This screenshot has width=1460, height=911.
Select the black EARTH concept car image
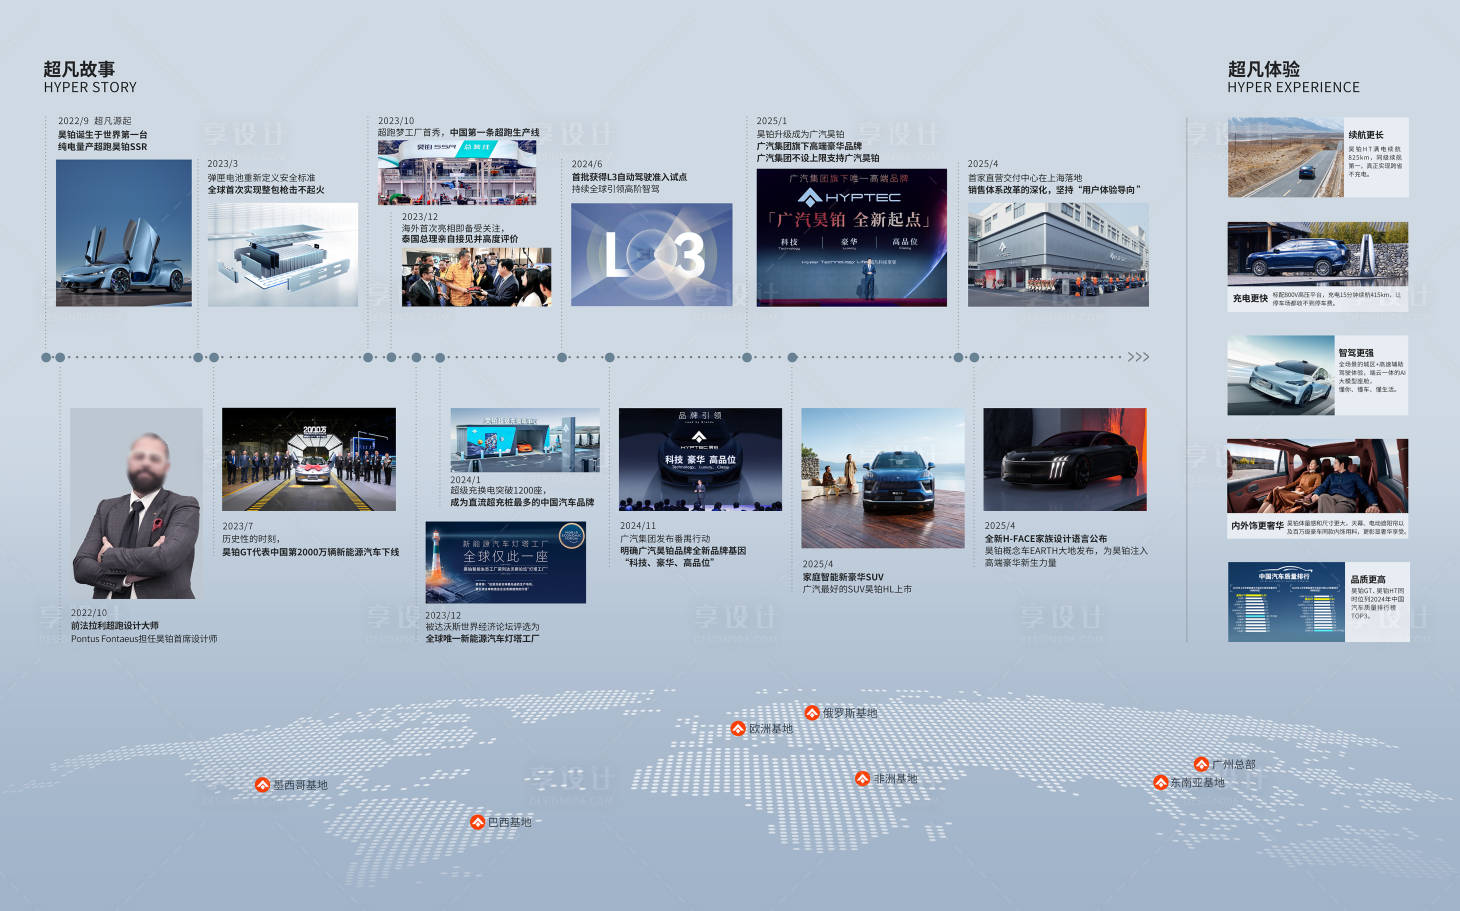point(1065,459)
